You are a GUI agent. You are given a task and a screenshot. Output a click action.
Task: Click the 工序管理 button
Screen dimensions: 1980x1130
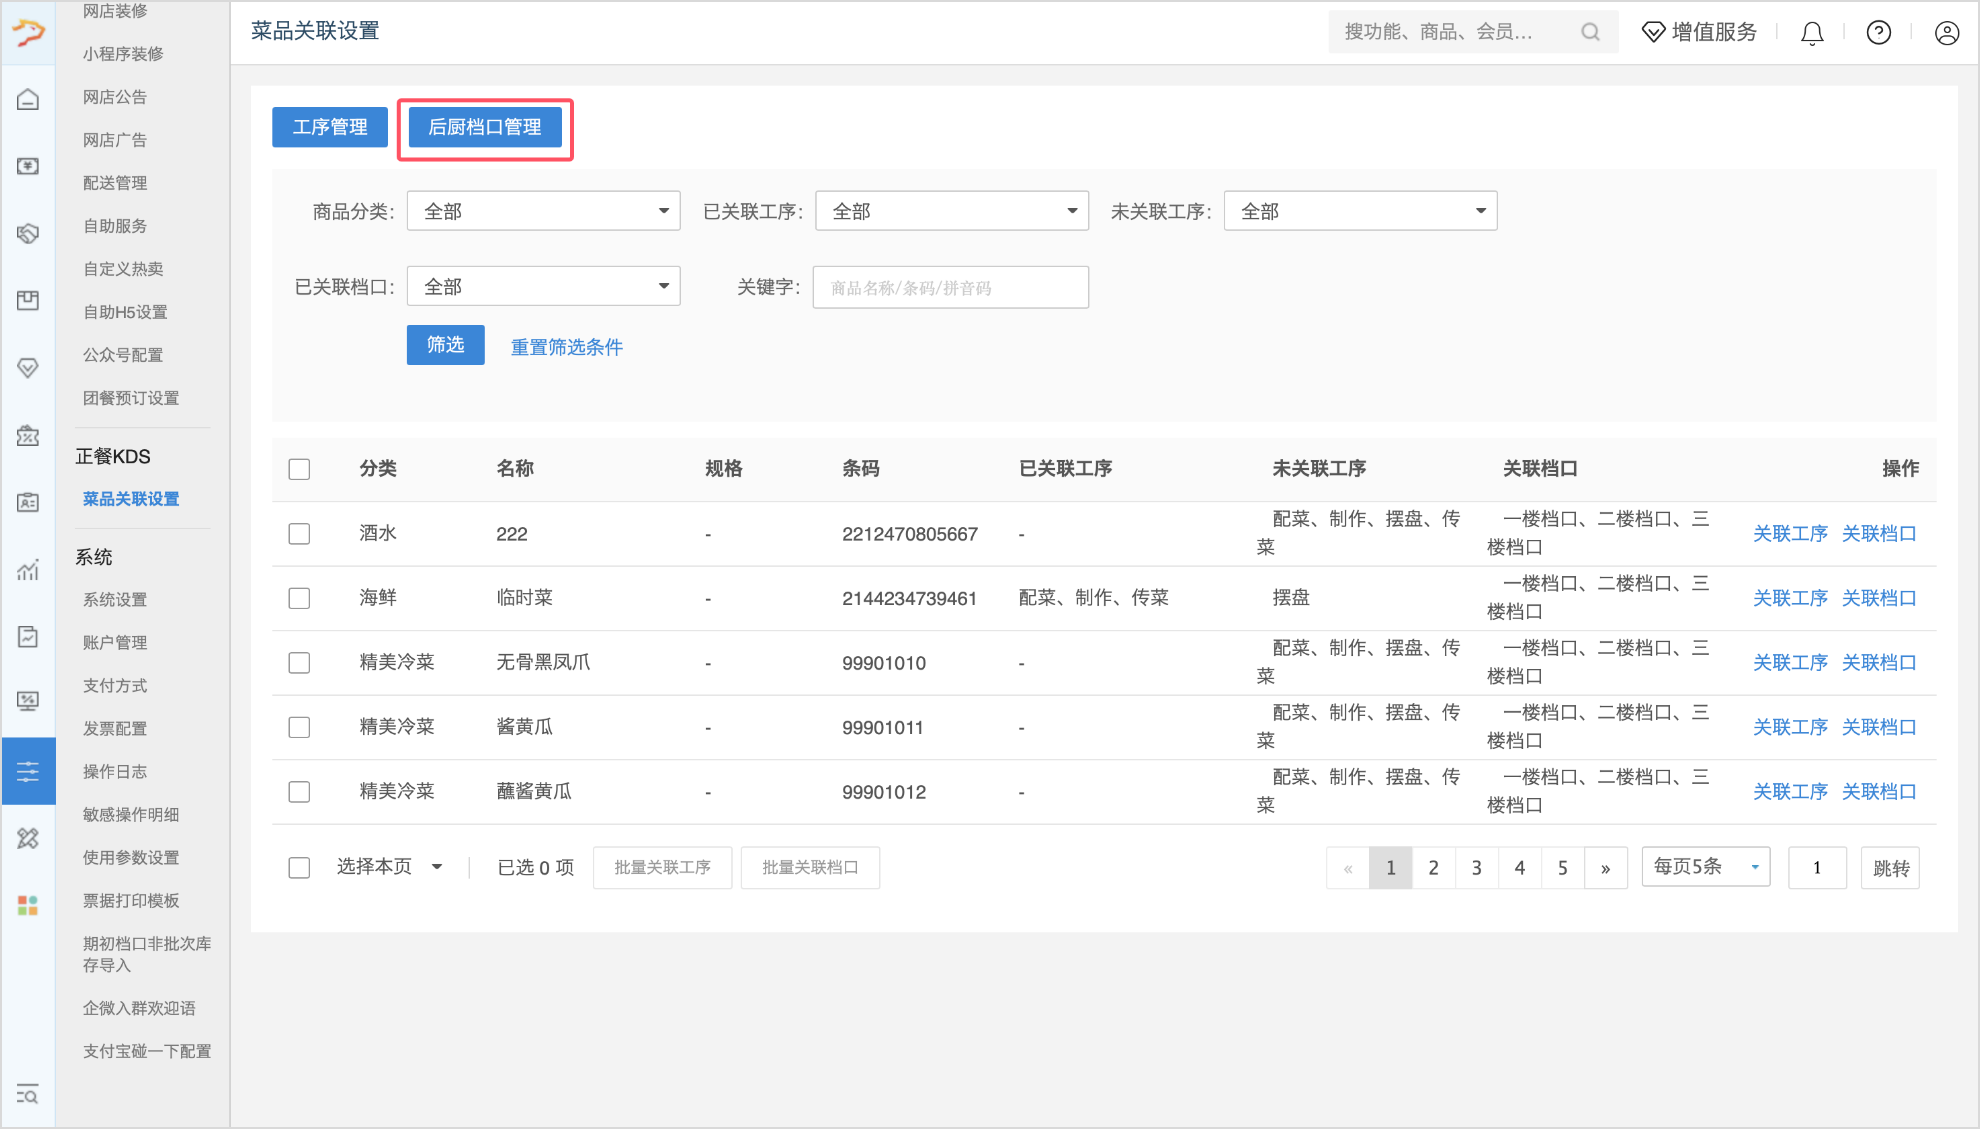pyautogui.click(x=330, y=127)
